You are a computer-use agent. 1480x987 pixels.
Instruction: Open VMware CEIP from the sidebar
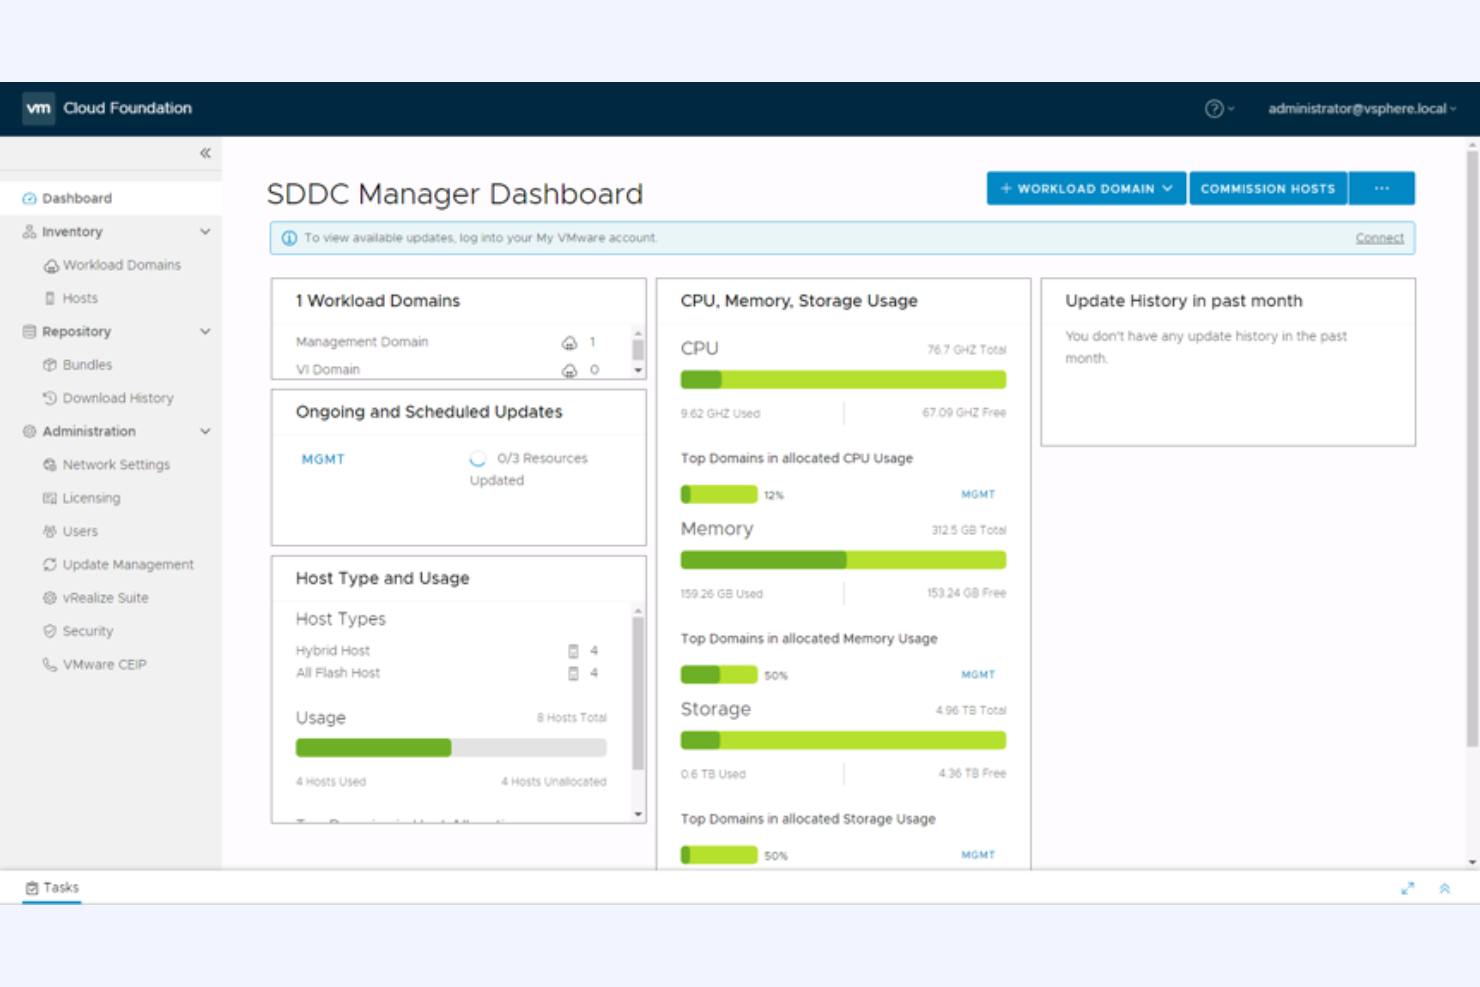tap(49, 664)
